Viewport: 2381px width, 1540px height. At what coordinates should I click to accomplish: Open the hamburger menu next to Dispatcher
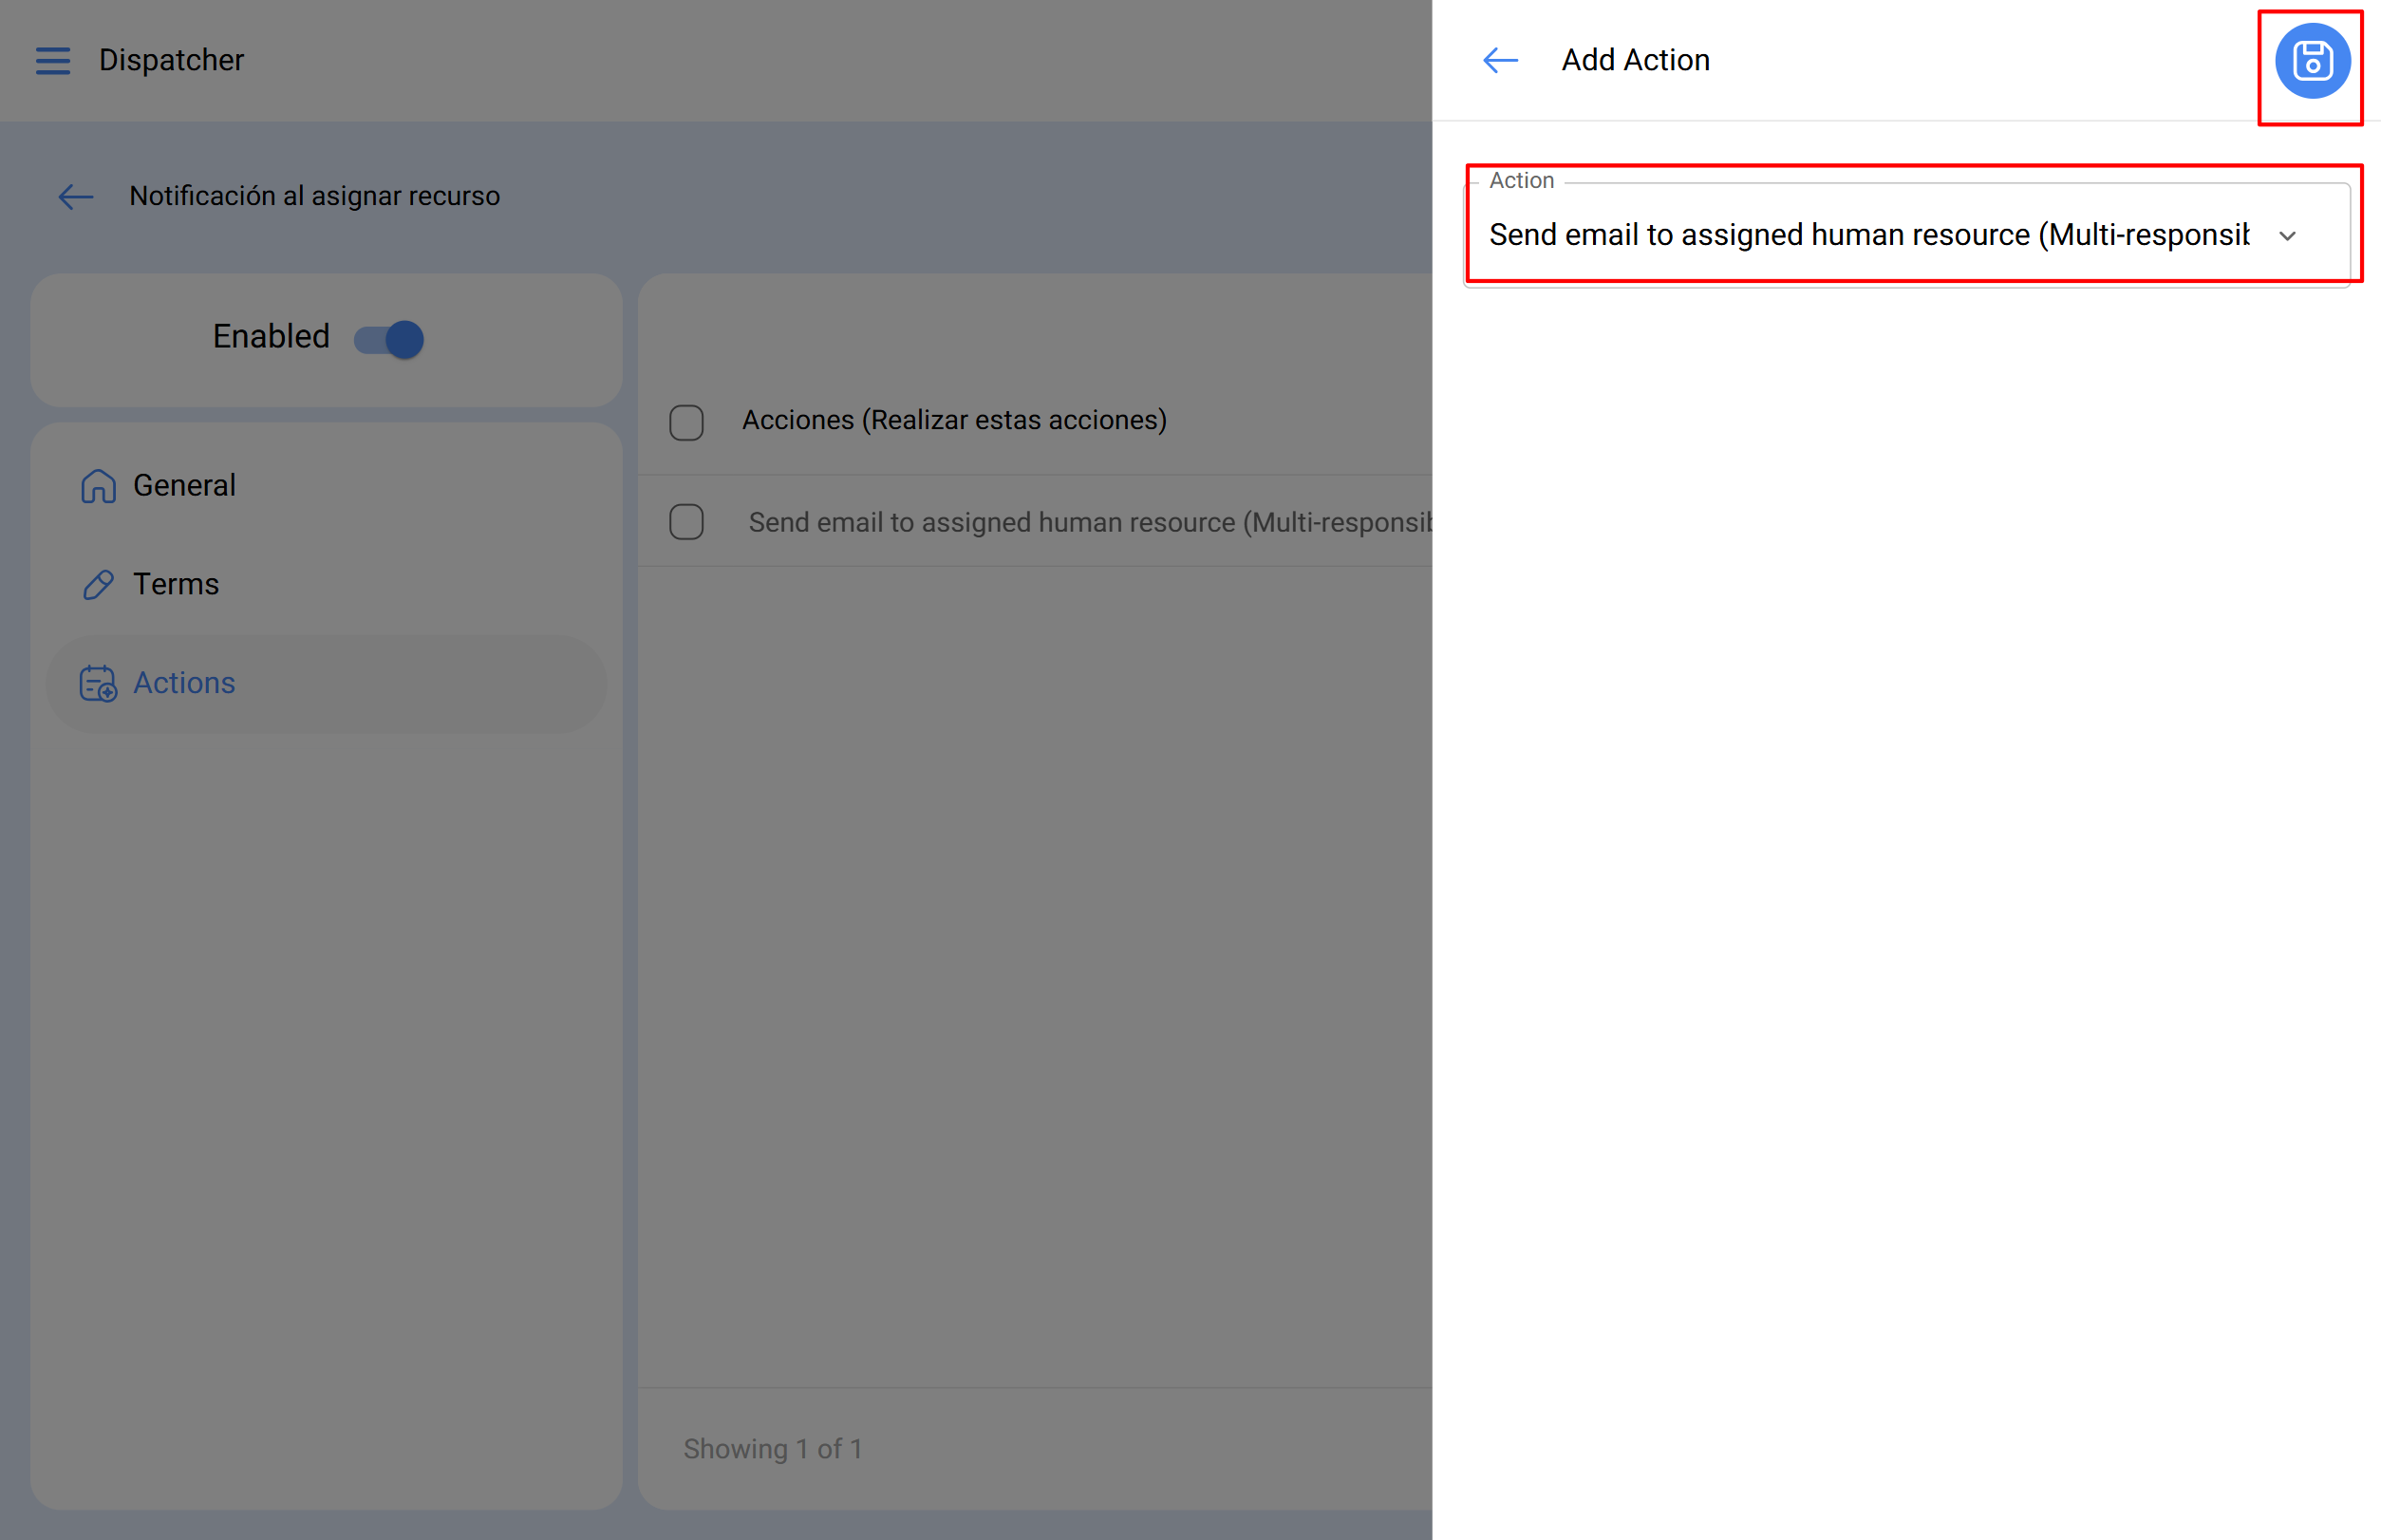tap(53, 61)
